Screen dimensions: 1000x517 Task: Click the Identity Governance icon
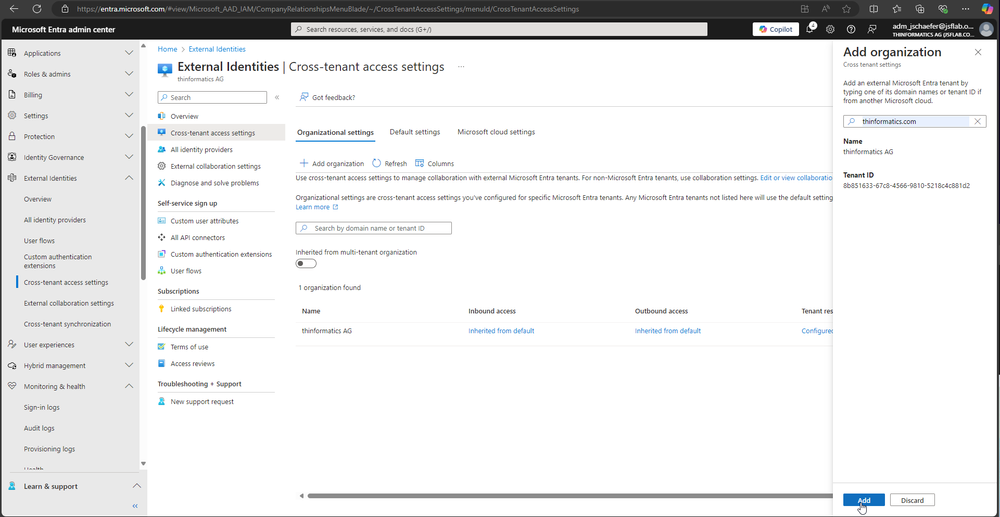[x=11, y=157]
